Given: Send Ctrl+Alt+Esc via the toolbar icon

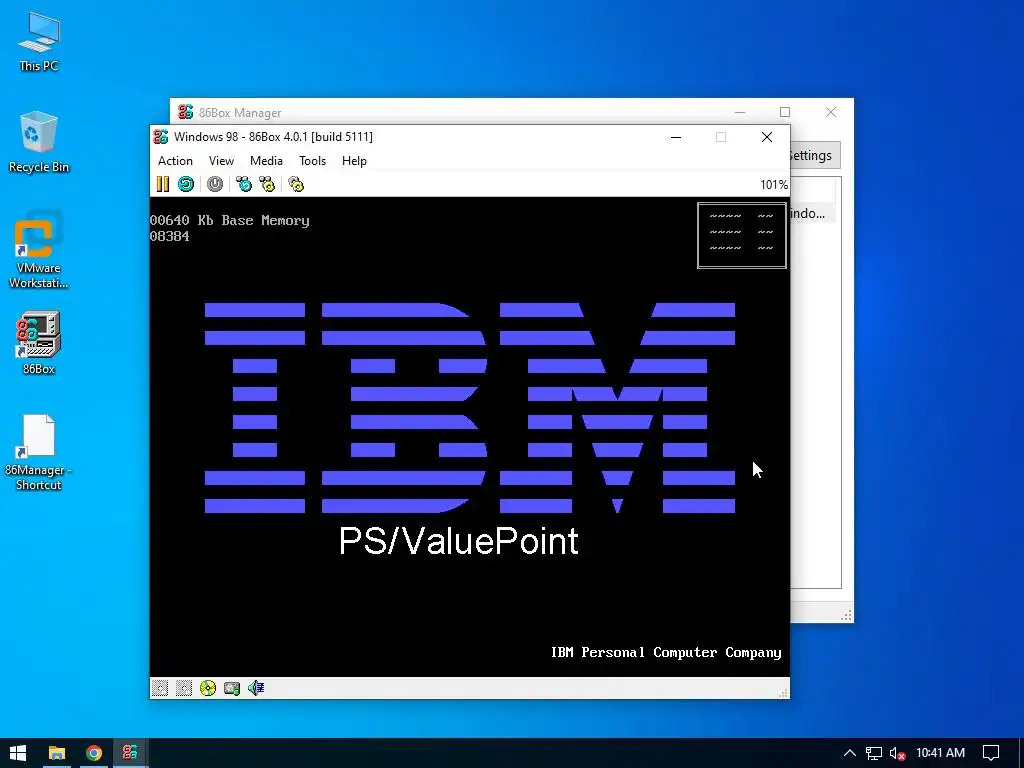Looking at the screenshot, I should [267, 184].
